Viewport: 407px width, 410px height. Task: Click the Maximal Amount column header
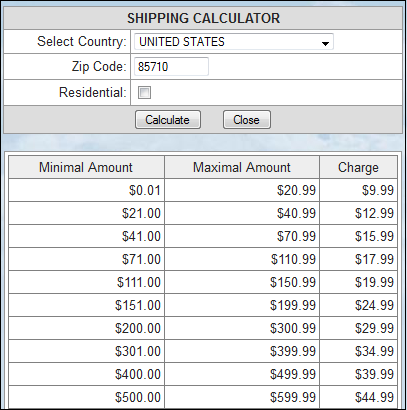coord(242,167)
